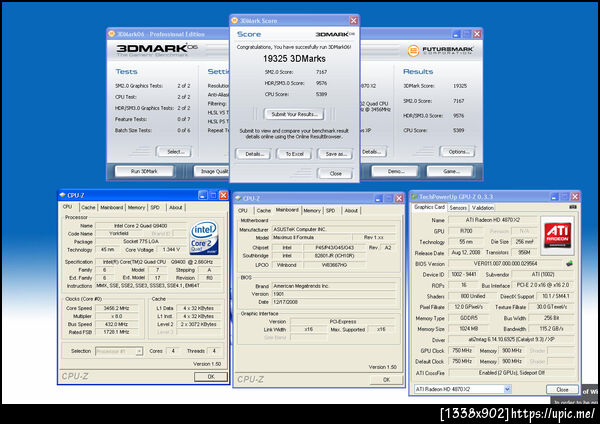The height and width of the screenshot is (424, 600).
Task: Click the '115.2 GB/s' bandwidth field
Action: [x=551, y=329]
